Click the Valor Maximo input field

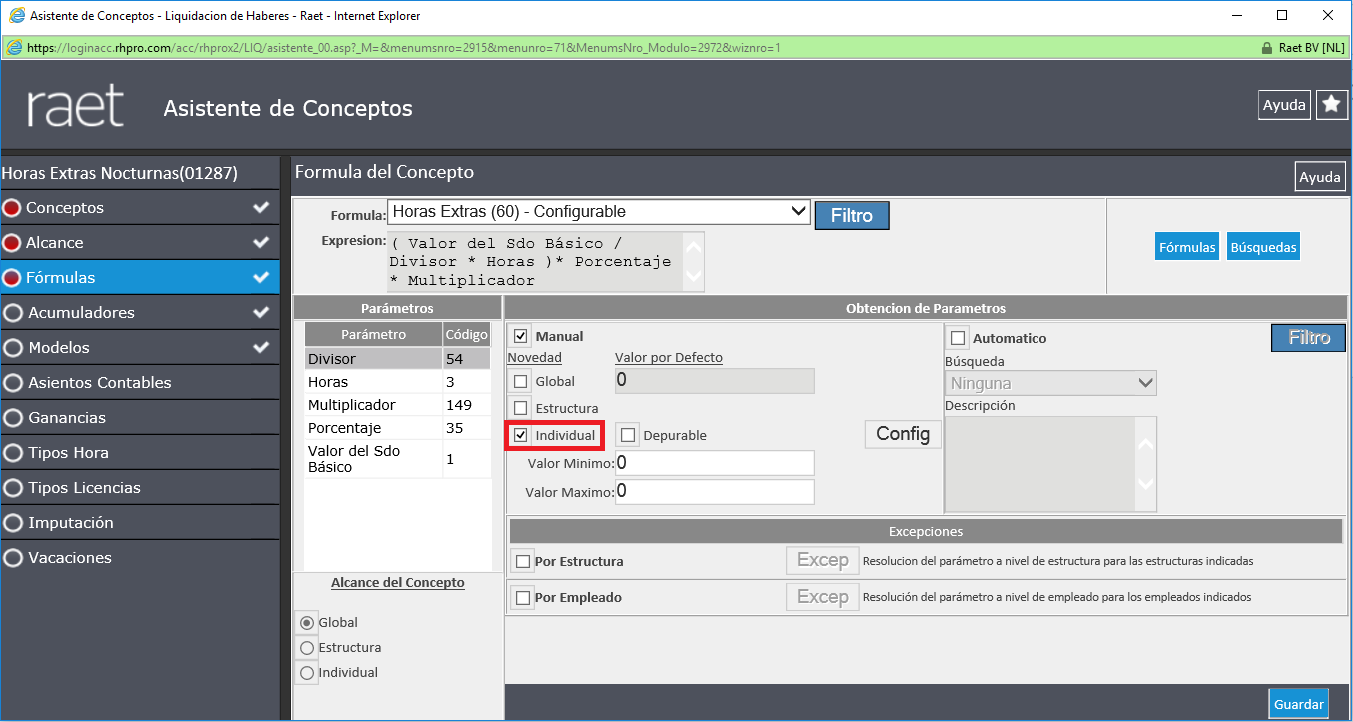click(x=714, y=491)
